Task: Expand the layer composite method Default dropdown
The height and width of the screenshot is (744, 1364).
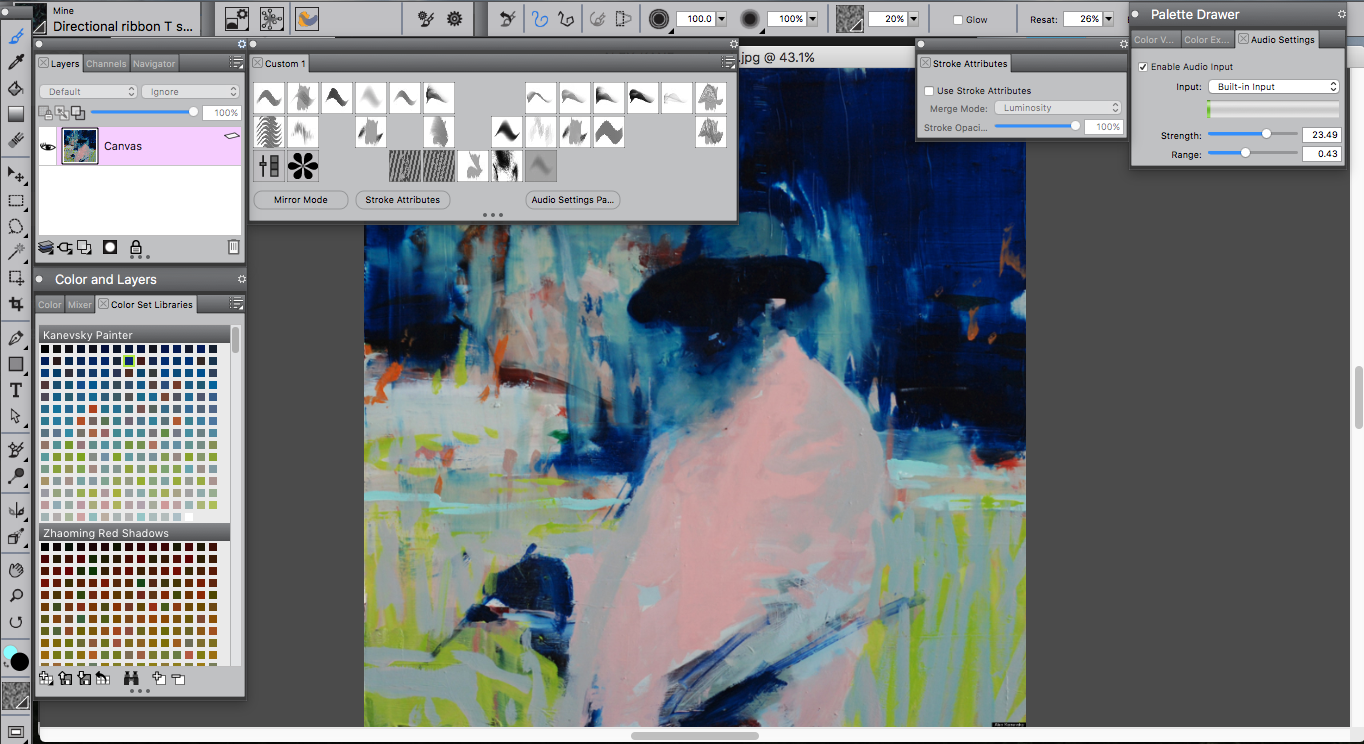Action: [x=86, y=92]
